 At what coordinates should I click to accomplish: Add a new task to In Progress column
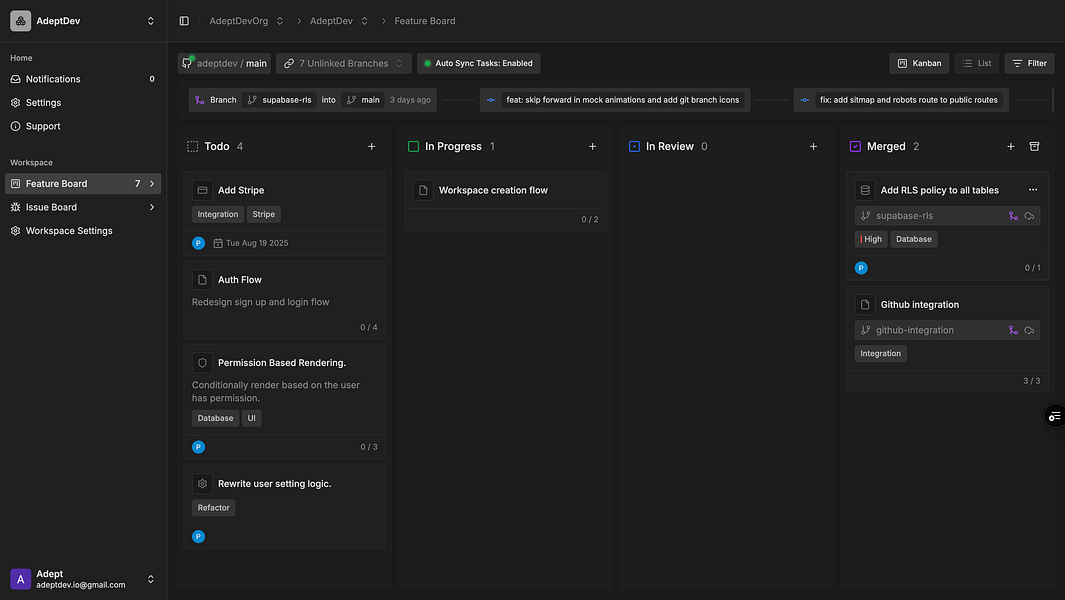click(592, 147)
